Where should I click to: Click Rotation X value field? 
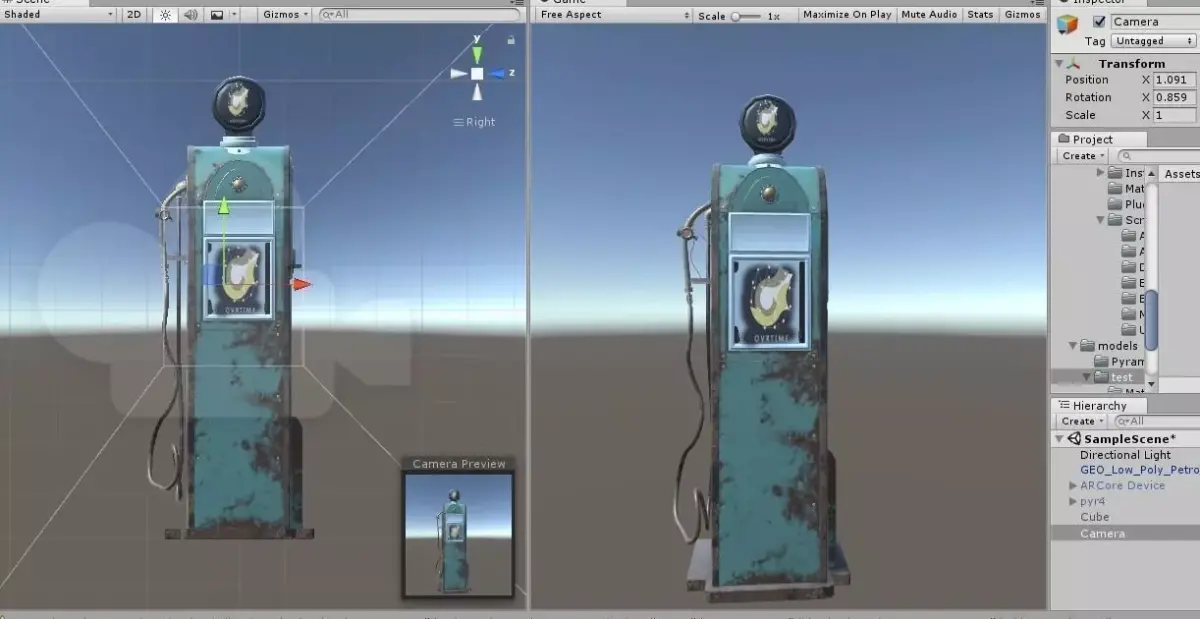point(1175,98)
